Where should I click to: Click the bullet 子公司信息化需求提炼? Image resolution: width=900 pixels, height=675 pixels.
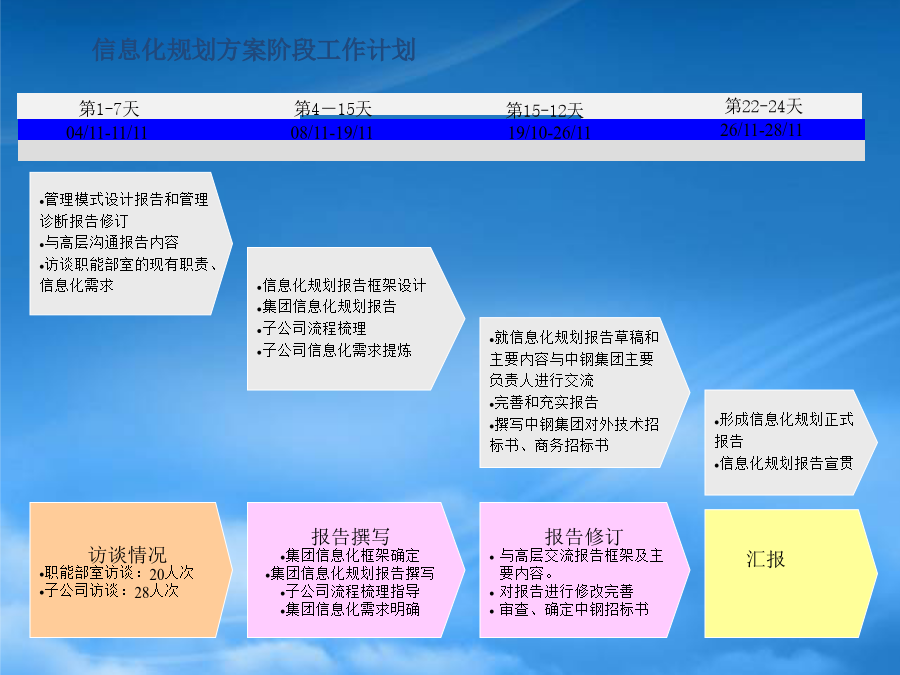coord(334,350)
